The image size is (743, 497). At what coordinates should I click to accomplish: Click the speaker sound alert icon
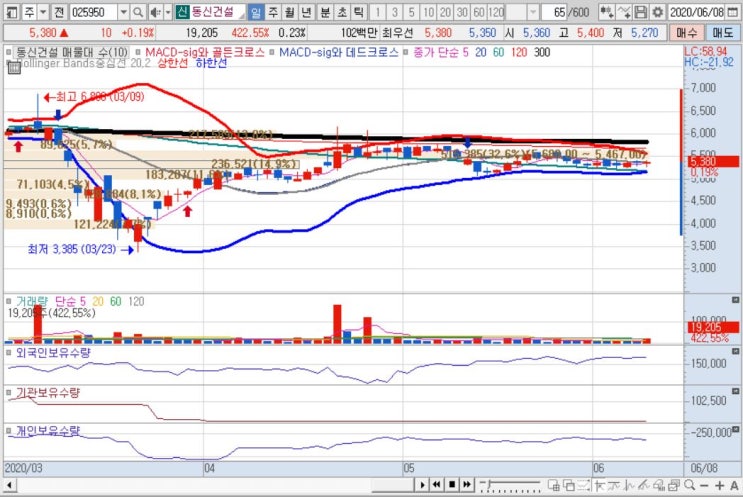click(155, 12)
